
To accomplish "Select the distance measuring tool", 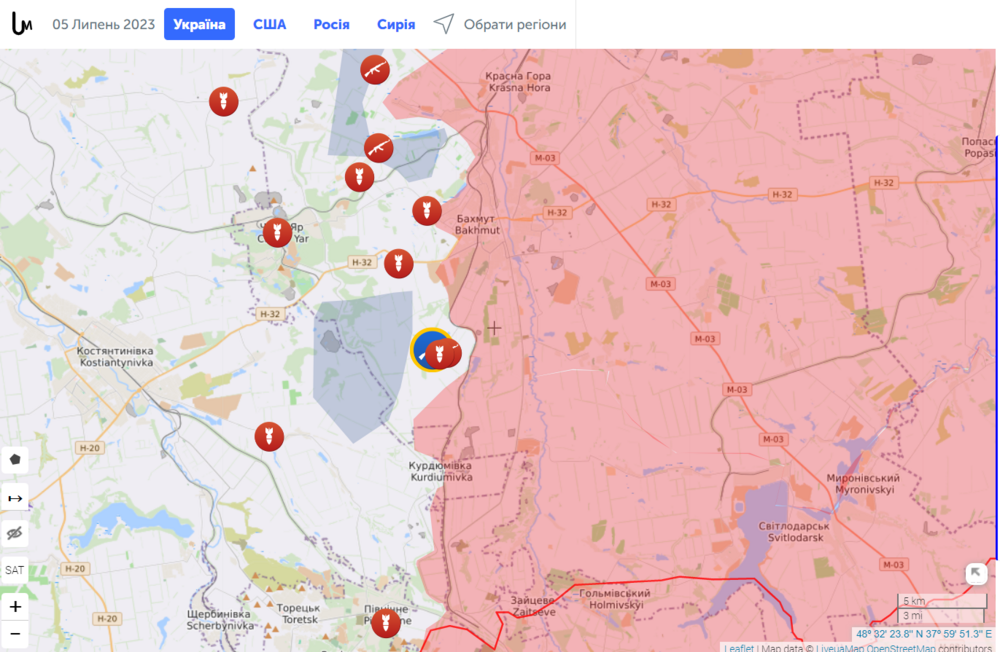I will [x=14, y=496].
